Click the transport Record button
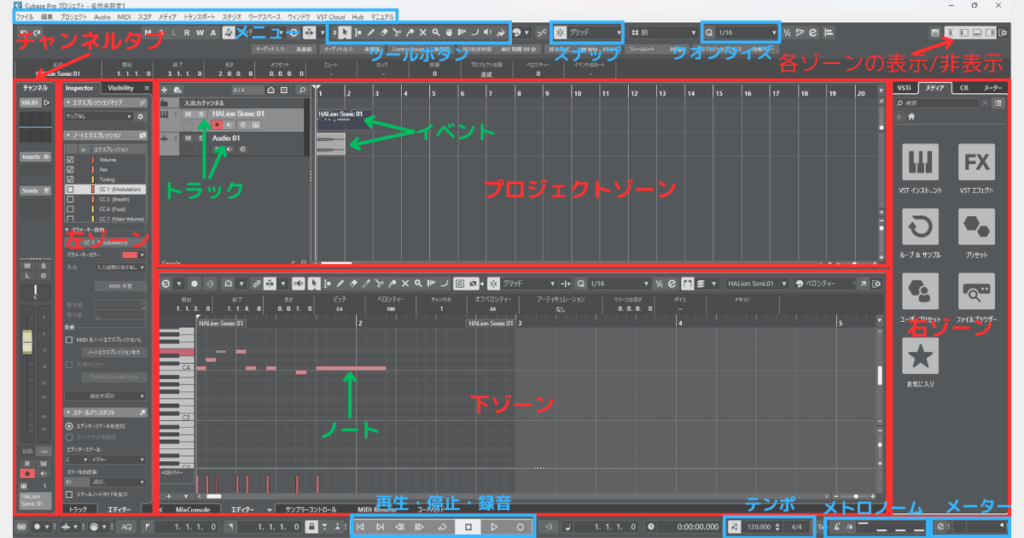This screenshot has height=538, width=1024. (x=520, y=526)
